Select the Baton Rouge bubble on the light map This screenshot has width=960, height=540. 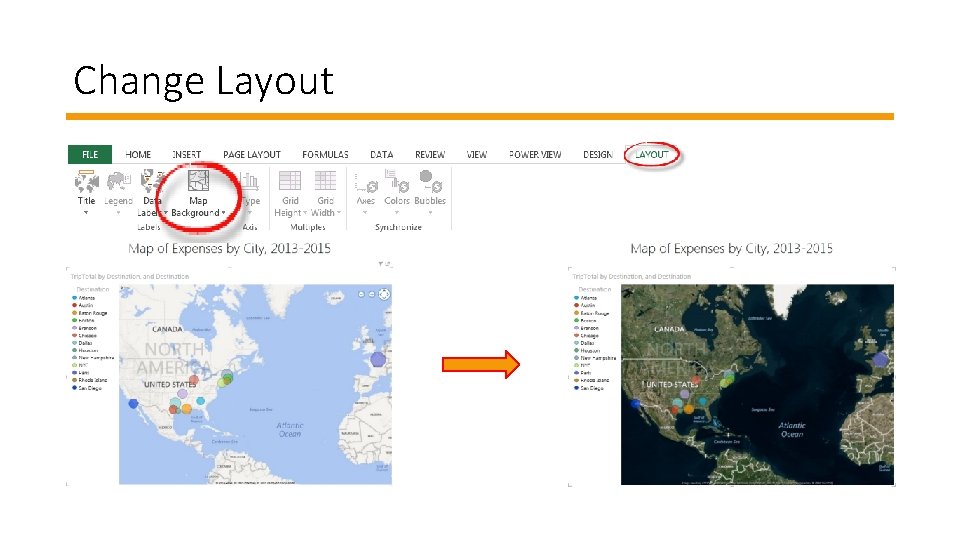186,408
